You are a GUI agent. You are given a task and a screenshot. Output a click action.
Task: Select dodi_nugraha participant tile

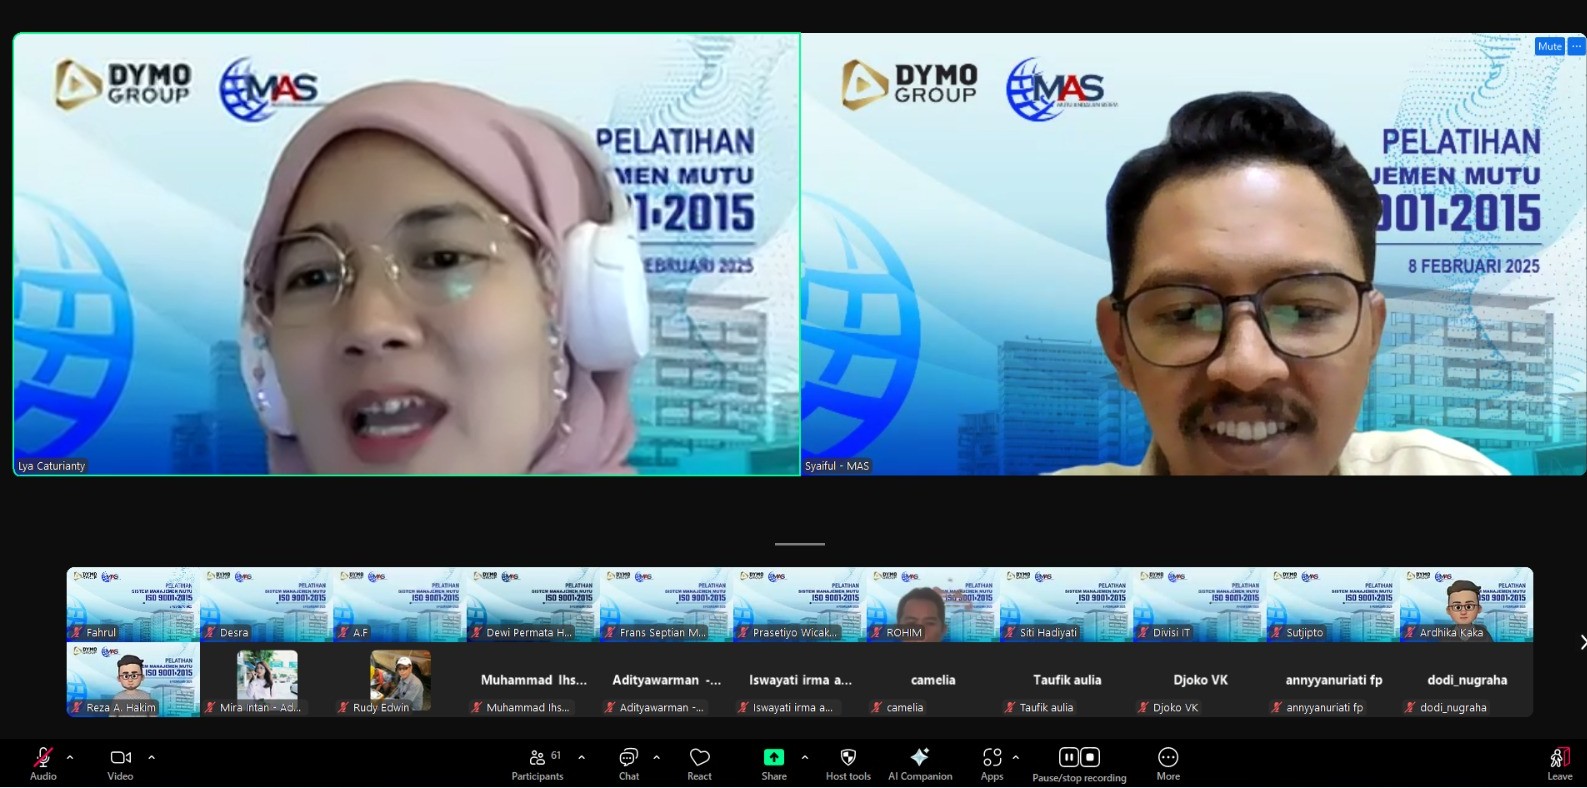tap(1466, 679)
